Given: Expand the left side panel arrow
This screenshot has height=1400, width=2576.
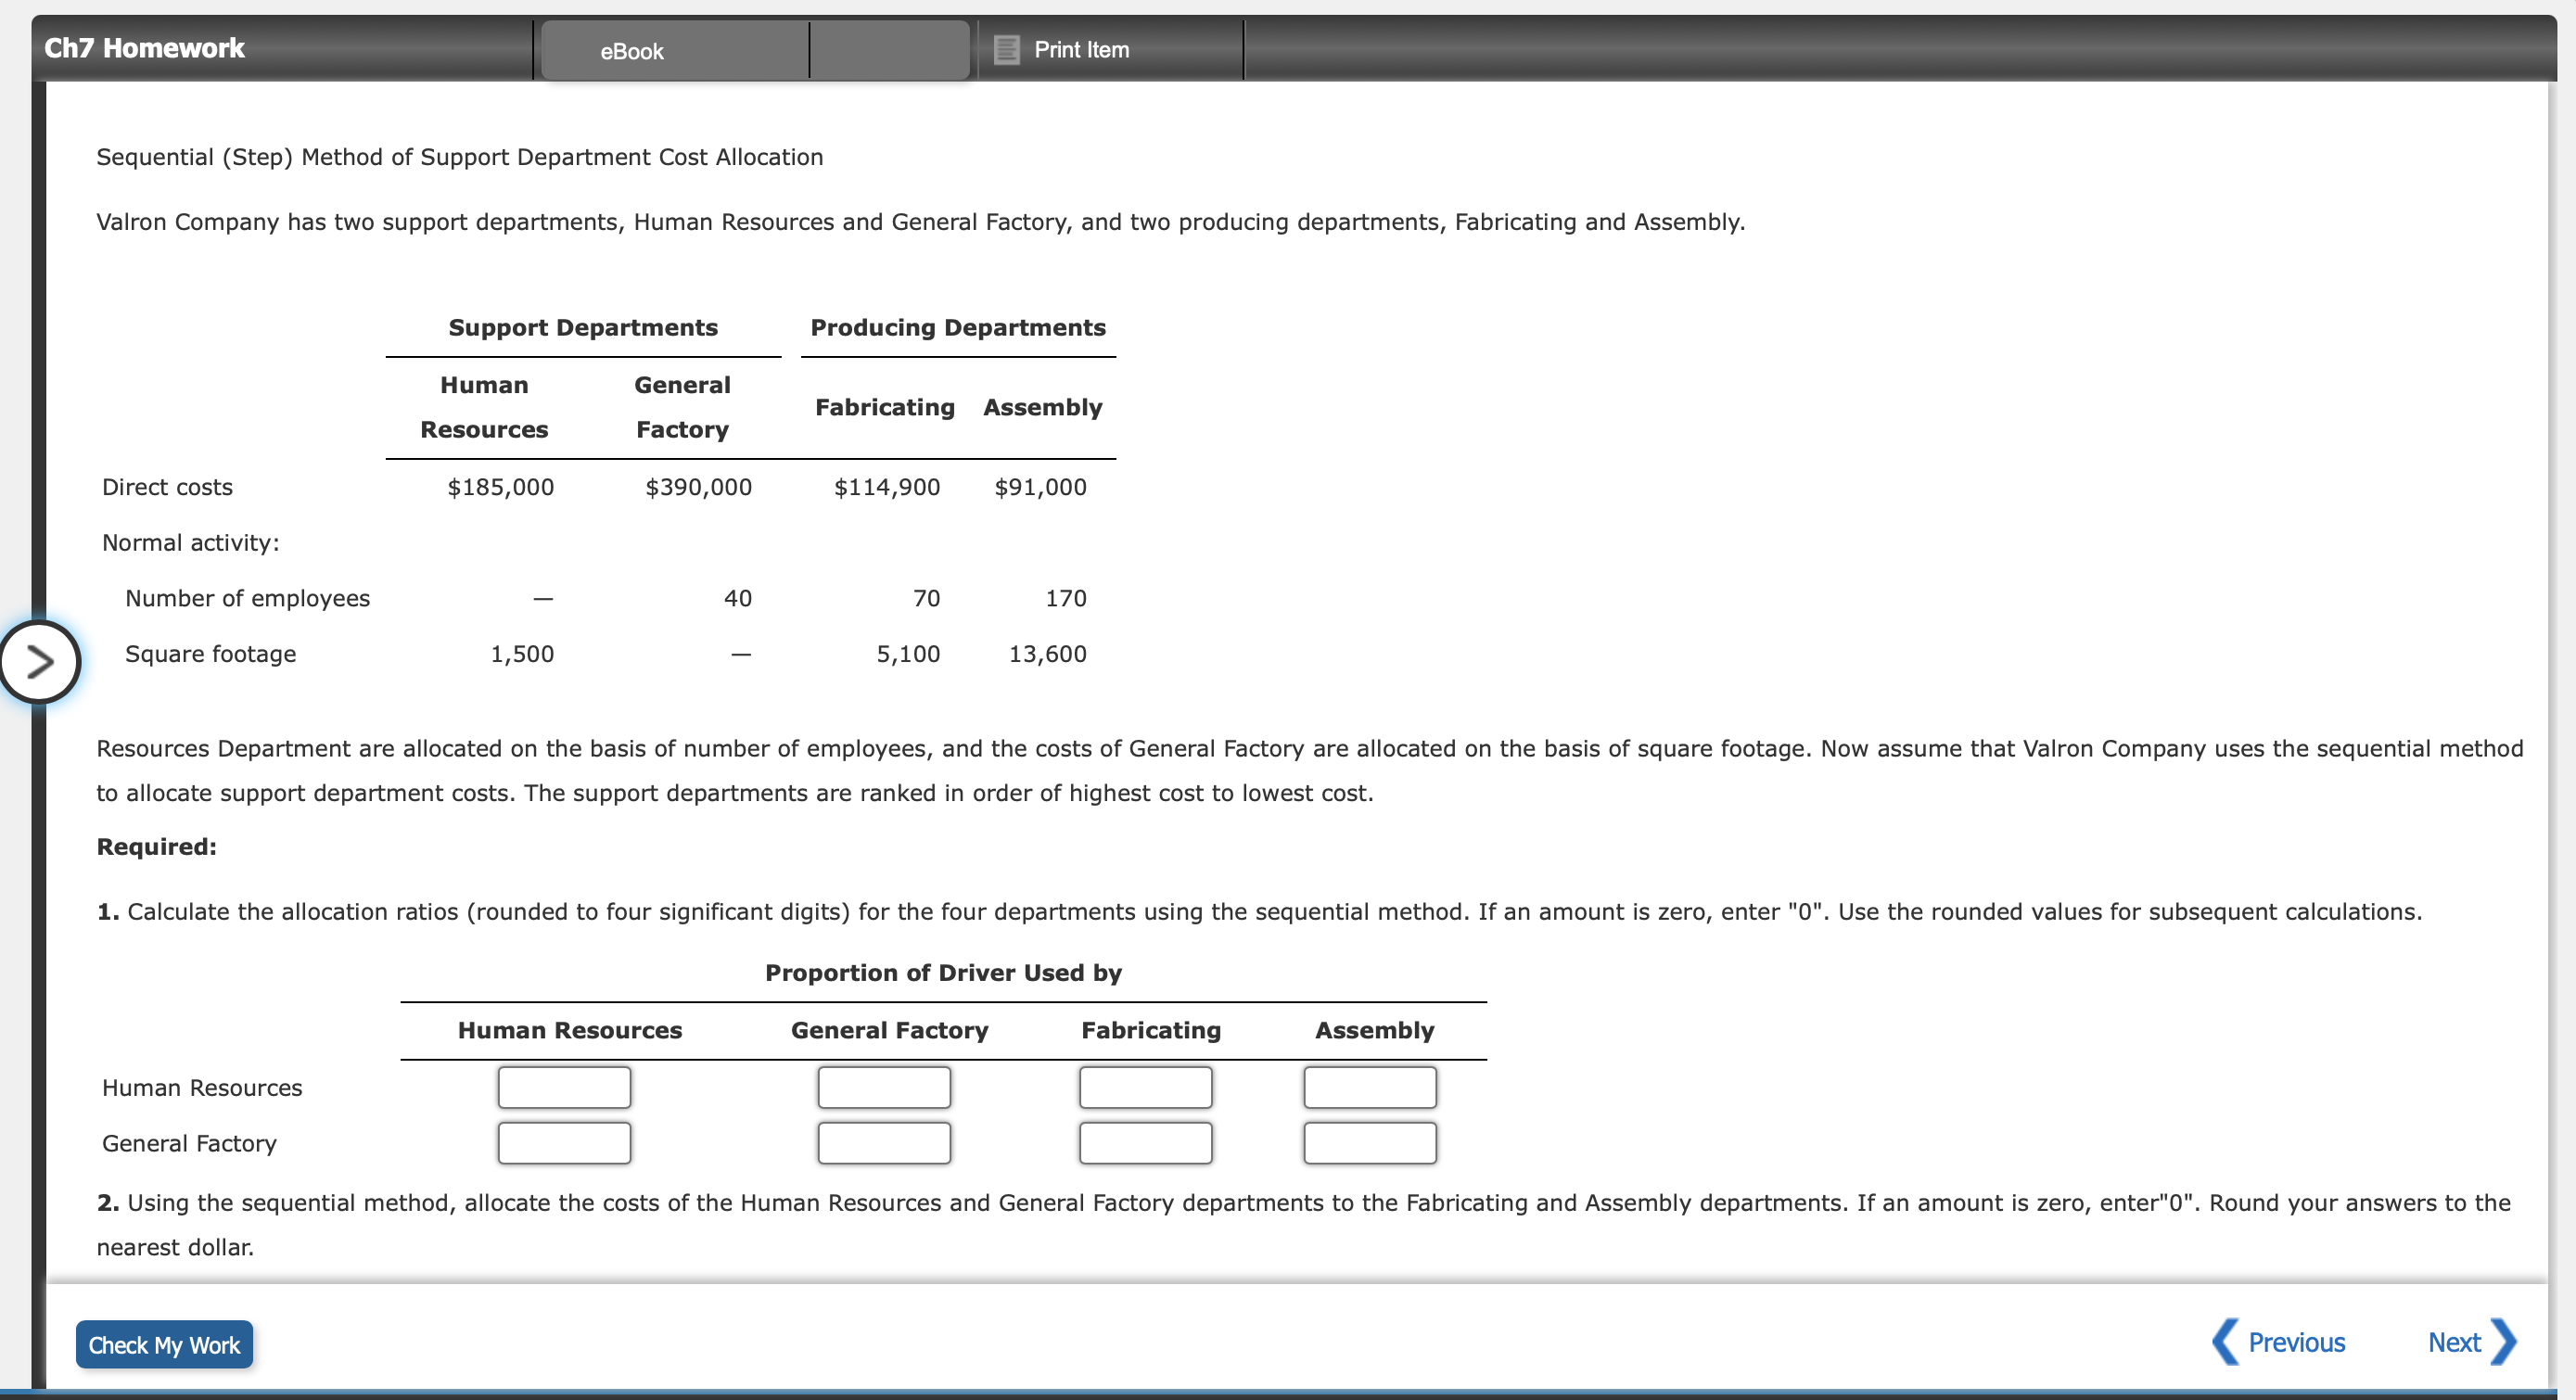Looking at the screenshot, I should click(x=42, y=661).
